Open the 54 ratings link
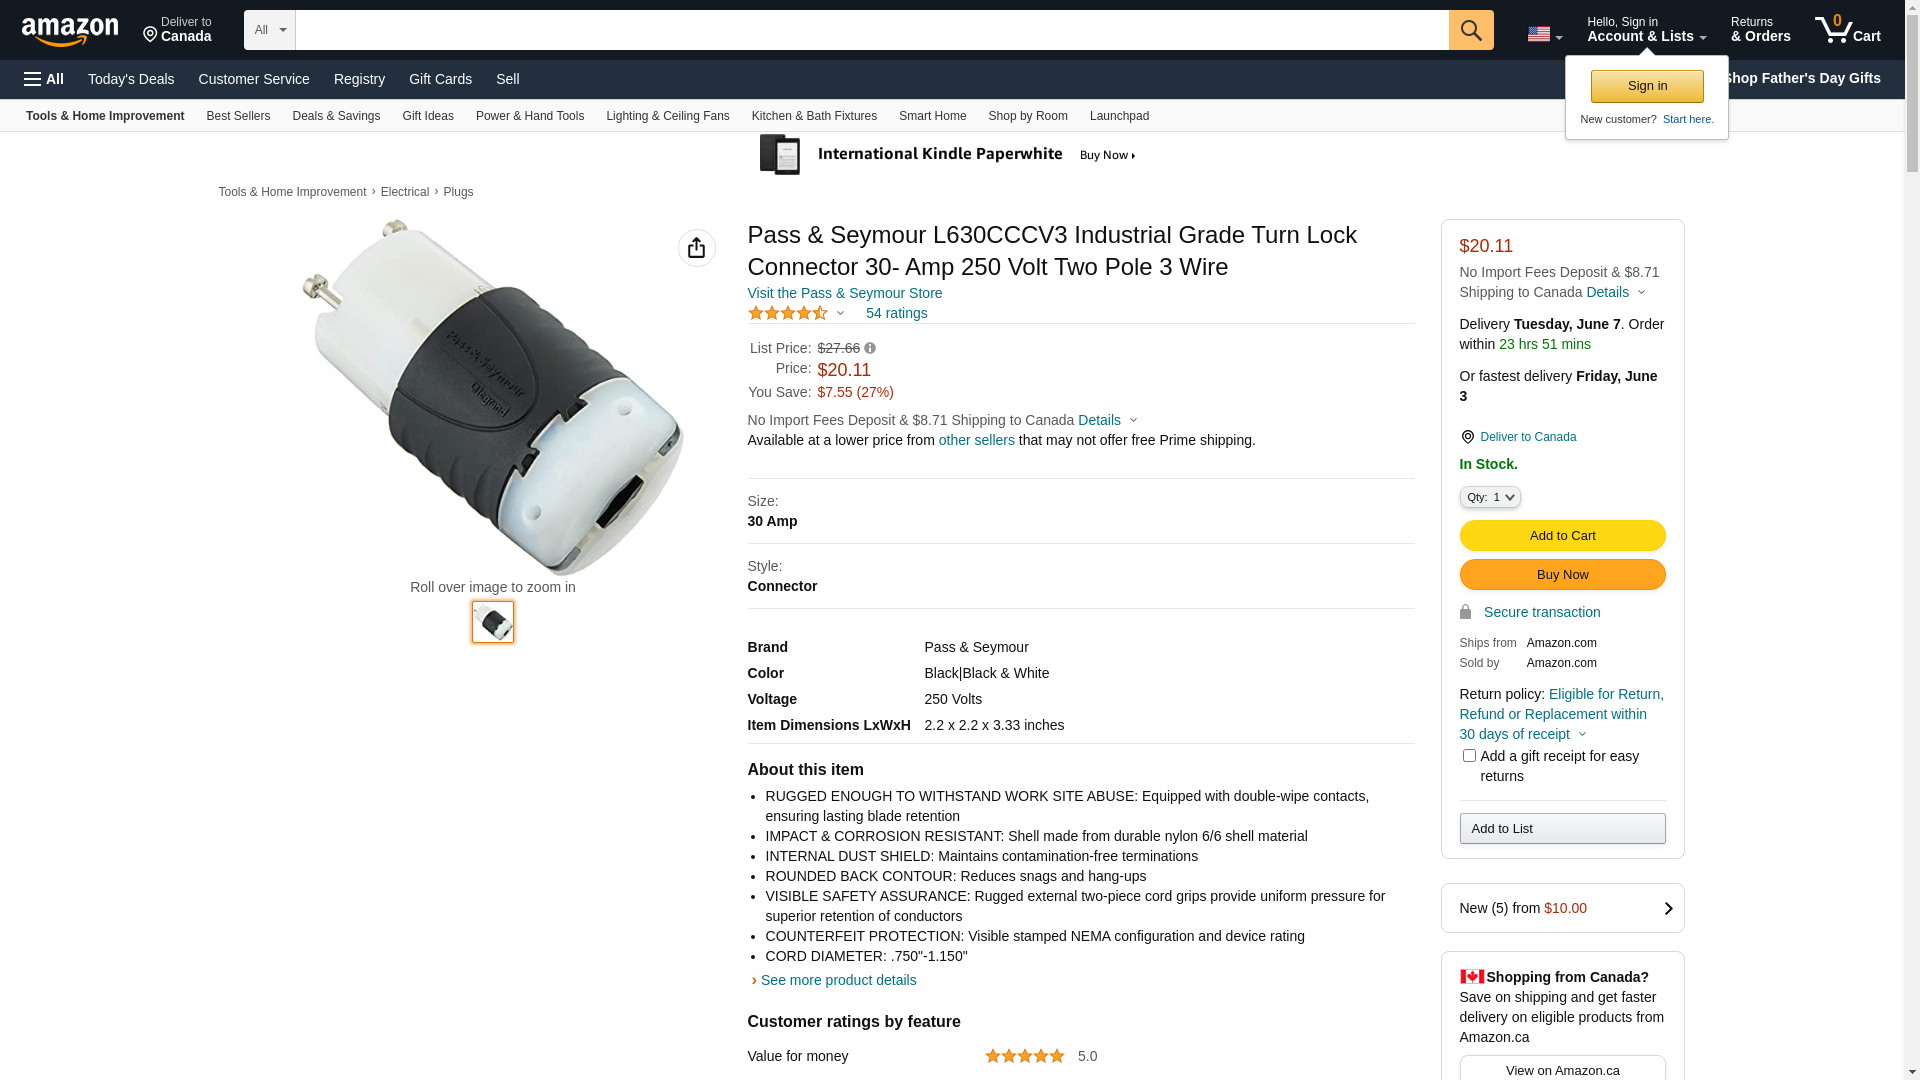The width and height of the screenshot is (1920, 1080). point(896,313)
